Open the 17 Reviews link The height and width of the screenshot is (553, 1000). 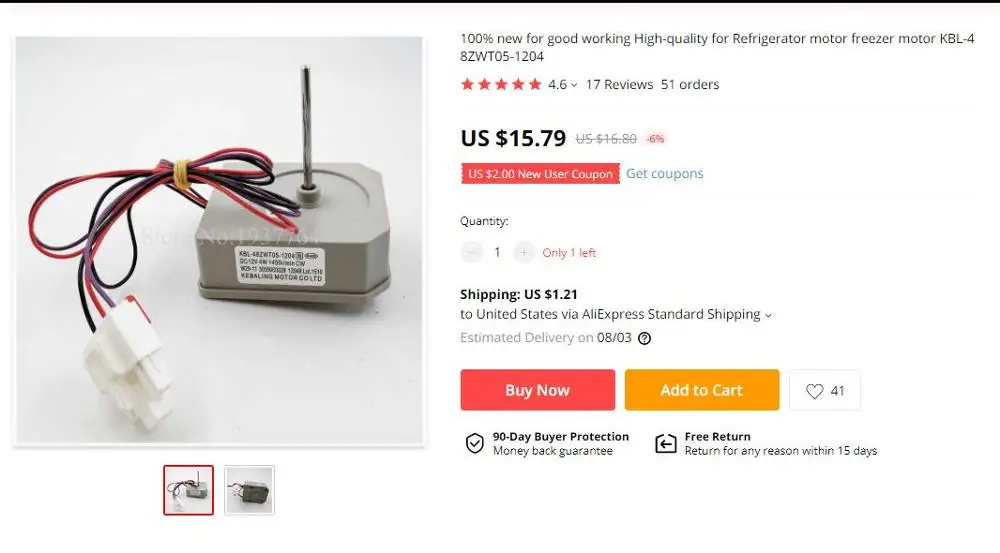[619, 84]
